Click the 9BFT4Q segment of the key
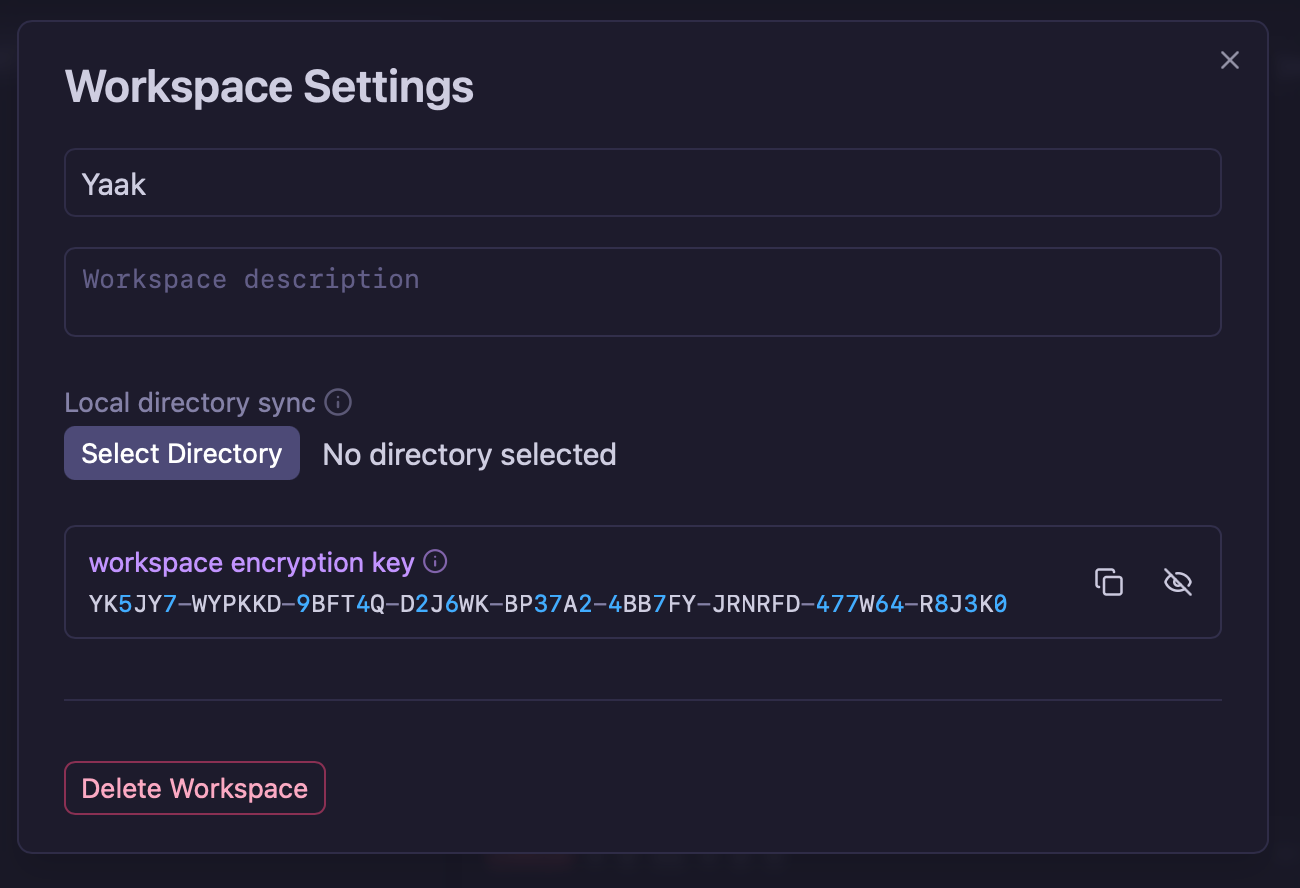 (x=340, y=605)
